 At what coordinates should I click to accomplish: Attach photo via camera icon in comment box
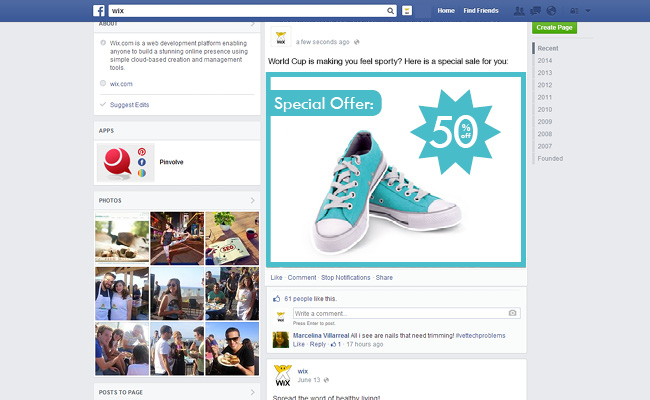[512, 313]
